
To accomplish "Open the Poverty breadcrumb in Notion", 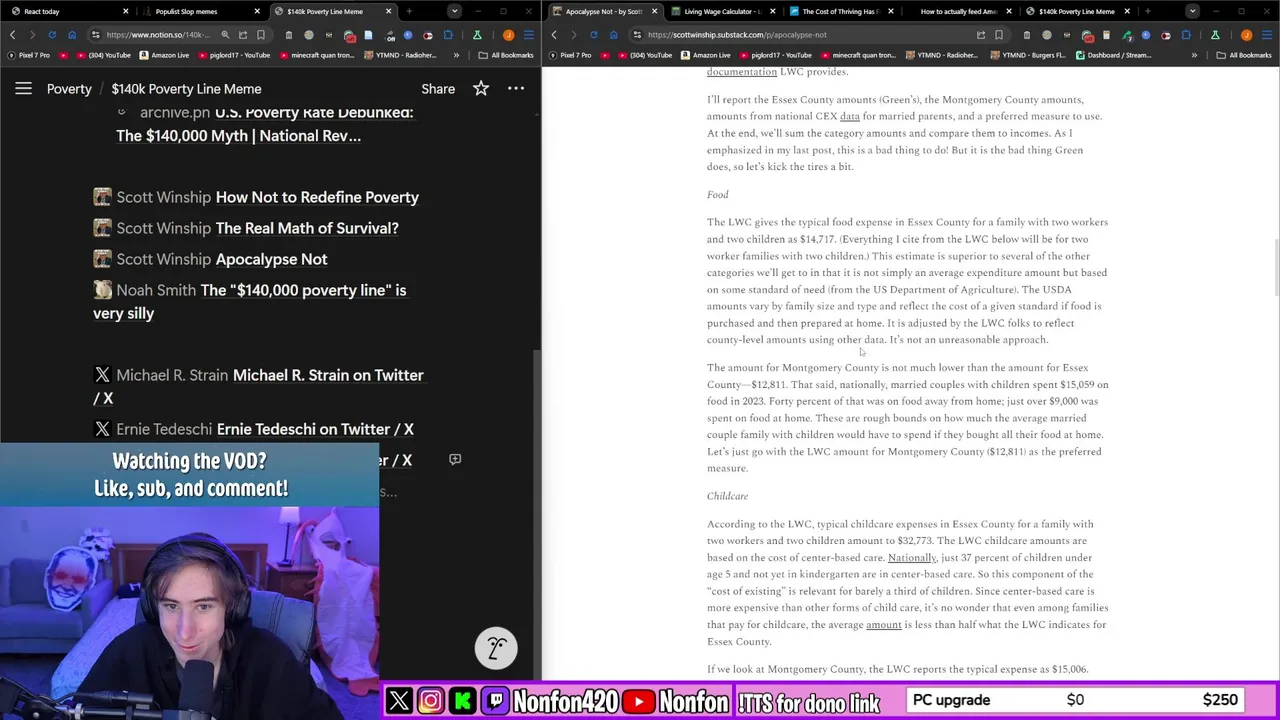I will 69,89.
